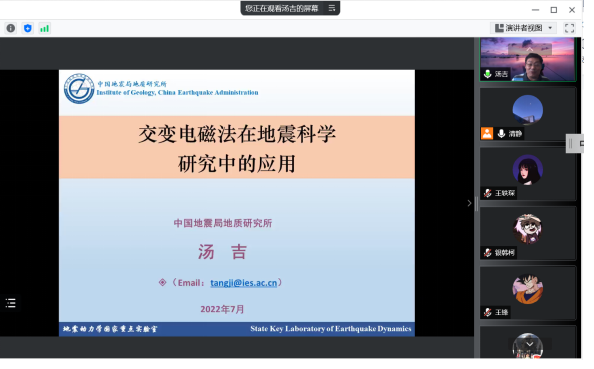Collapse the participant sidebar arrow

coord(469,203)
